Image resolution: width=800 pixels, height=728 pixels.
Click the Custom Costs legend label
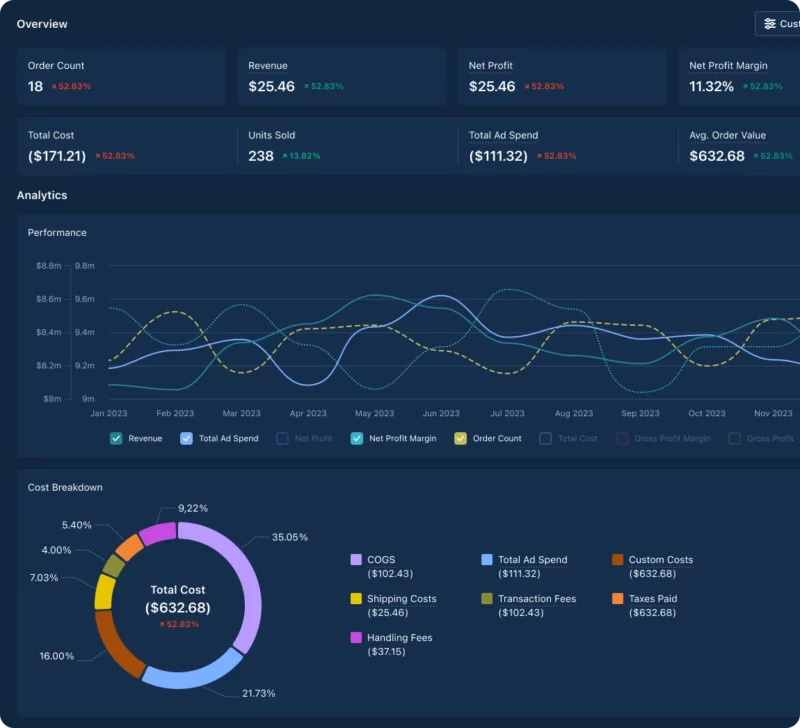pyautogui.click(x=660, y=560)
